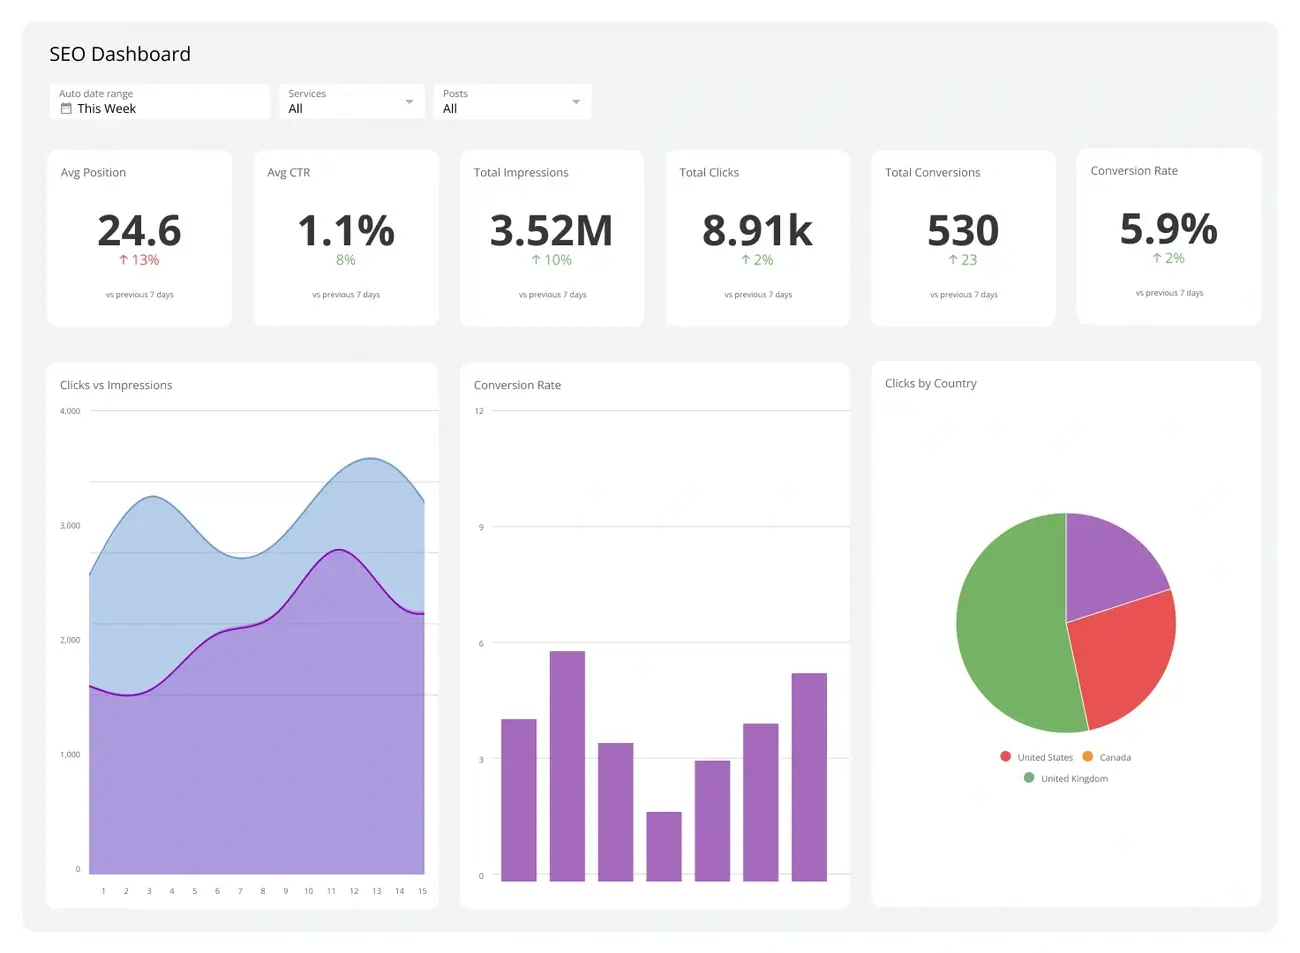Click the Clicks by Country chart title

coord(930,383)
